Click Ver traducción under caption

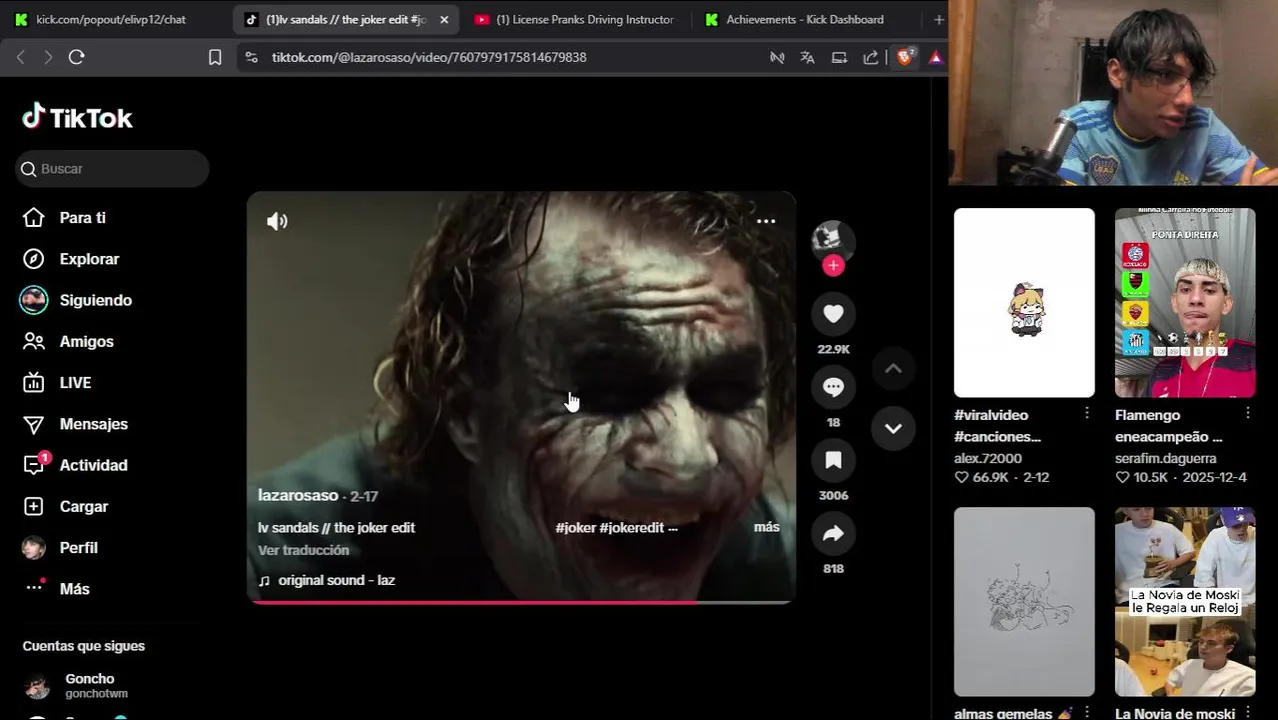(303, 550)
